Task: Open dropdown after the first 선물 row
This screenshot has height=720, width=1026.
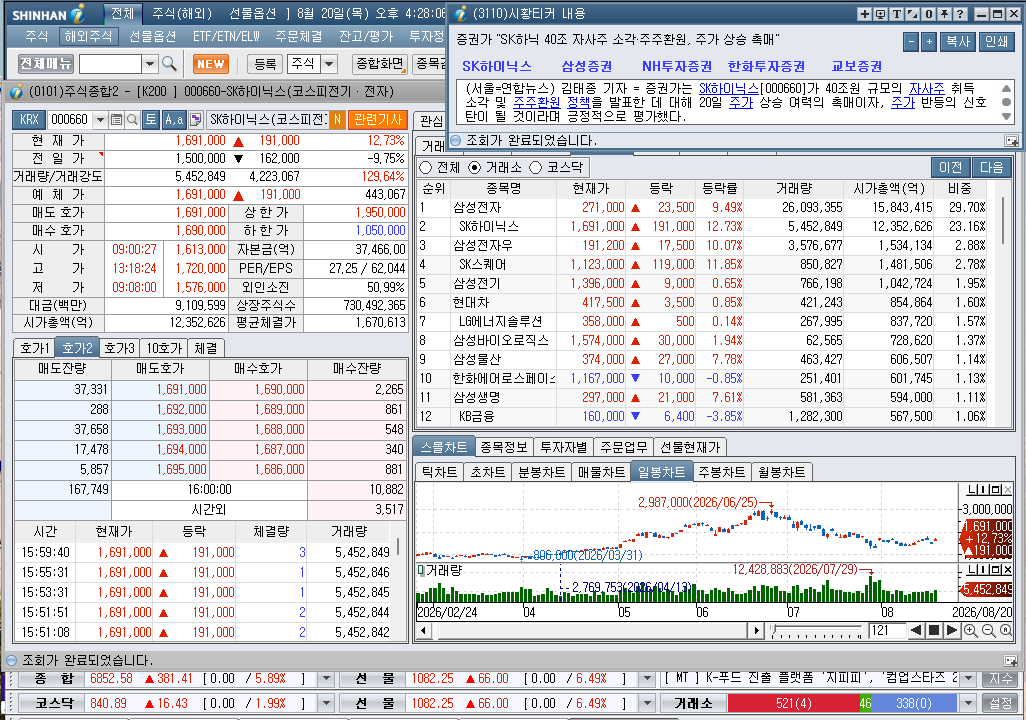Action: pyautogui.click(x=647, y=679)
